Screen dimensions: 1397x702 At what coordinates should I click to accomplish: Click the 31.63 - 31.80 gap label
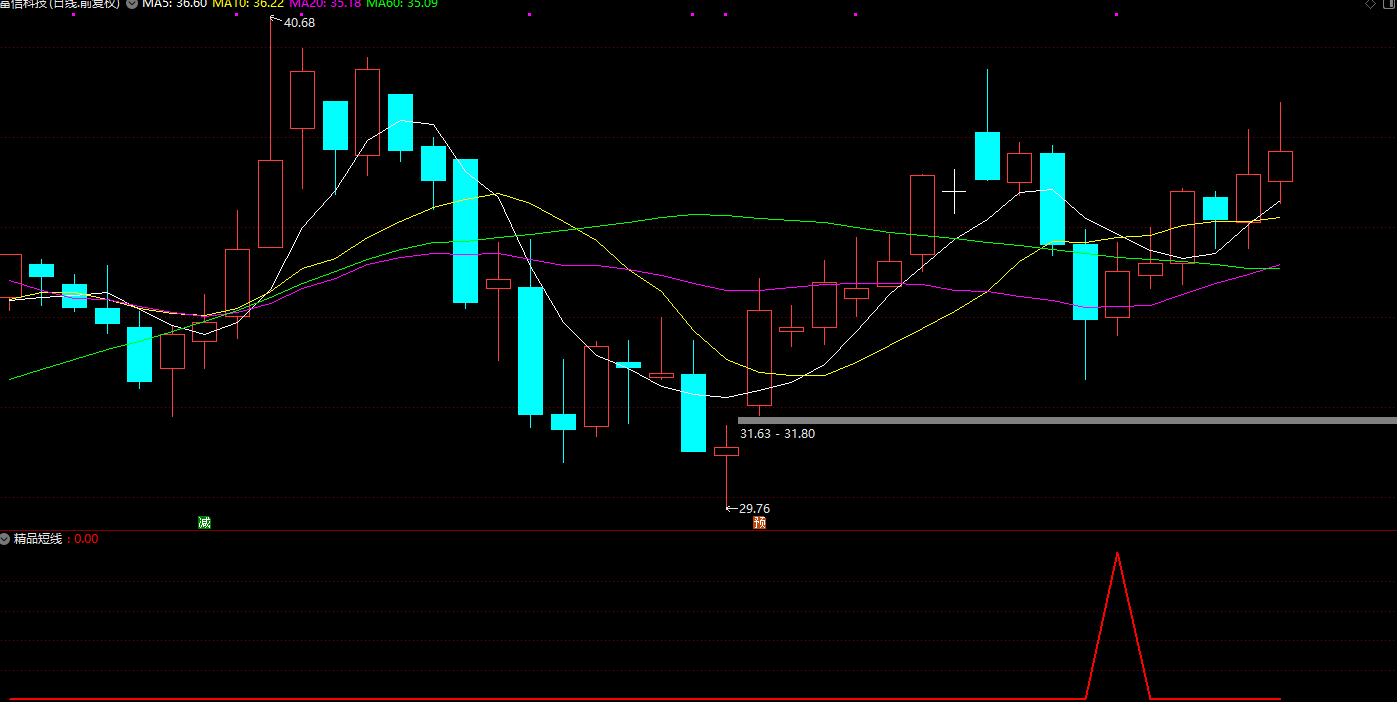pos(777,434)
